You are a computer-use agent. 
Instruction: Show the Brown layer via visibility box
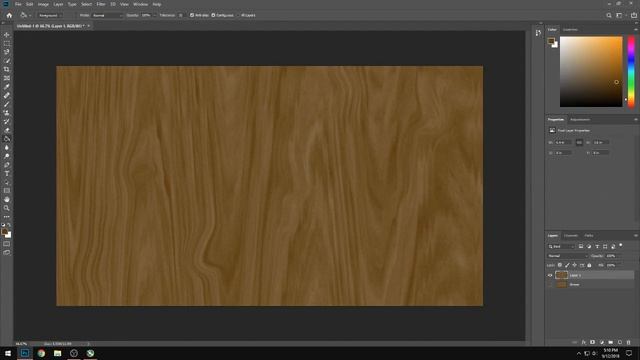pos(550,284)
